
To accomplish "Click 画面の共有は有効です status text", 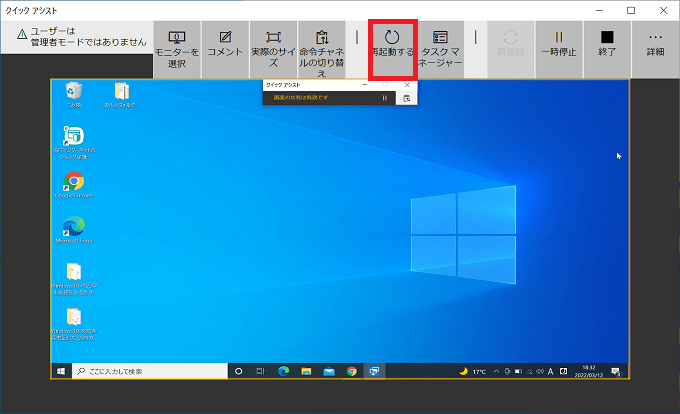I will pyautogui.click(x=301, y=98).
